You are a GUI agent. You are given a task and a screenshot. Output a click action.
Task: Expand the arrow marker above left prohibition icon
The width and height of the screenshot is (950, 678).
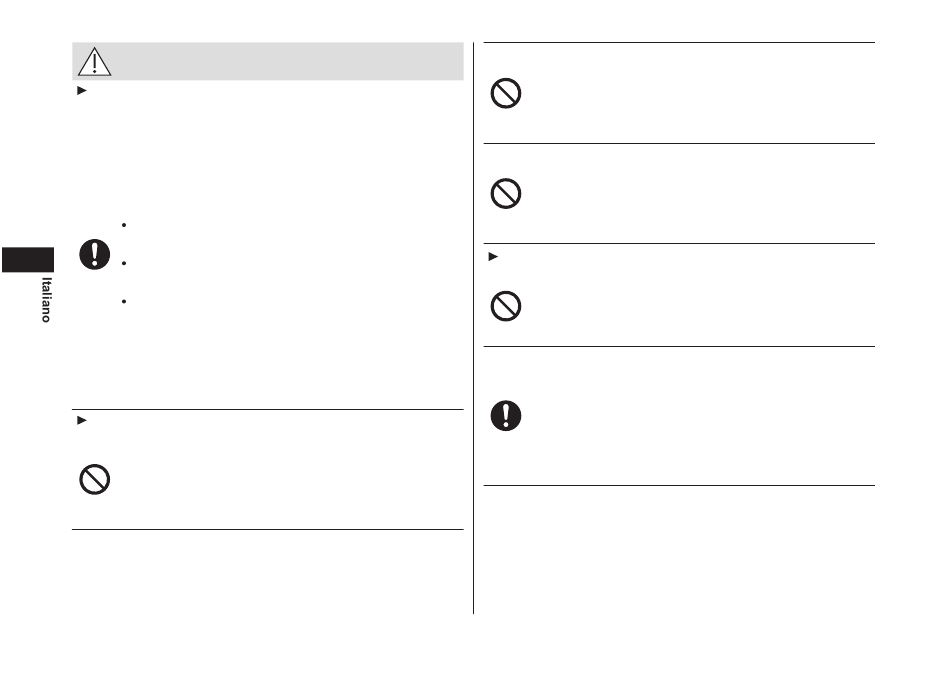click(82, 420)
